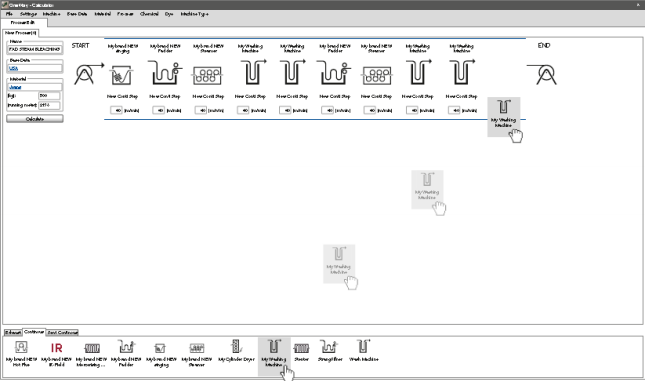Select the first Steamer in the process line
The width and height of the screenshot is (645, 381).
(x=207, y=75)
